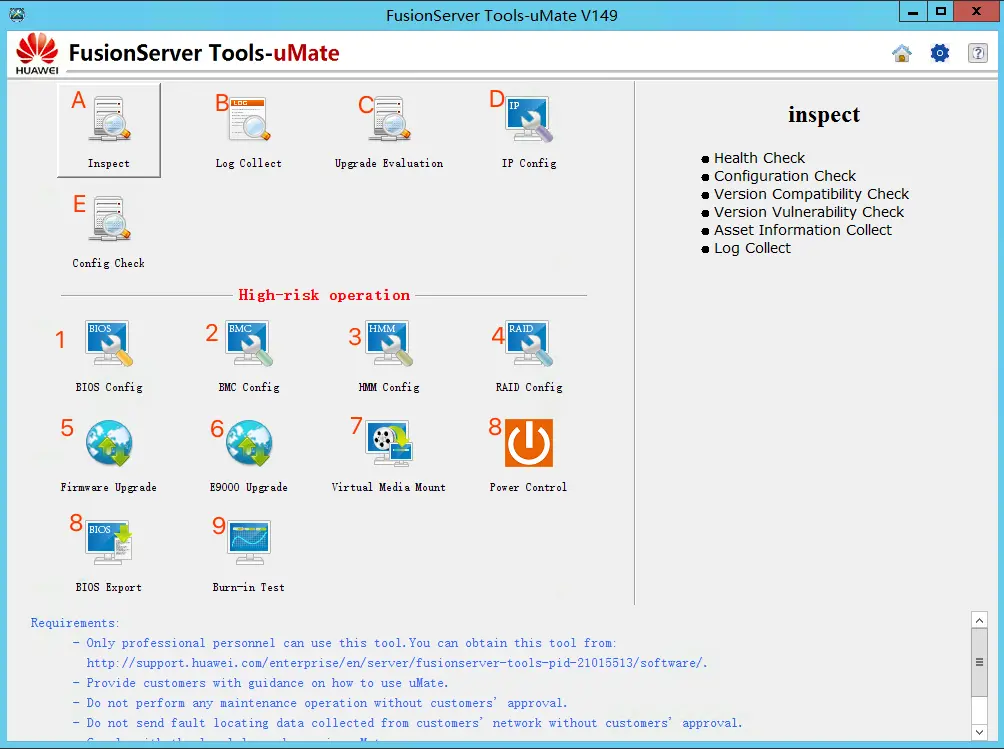The image size is (1004, 749).
Task: Click the Version Compatibility Check text
Action: tap(811, 194)
